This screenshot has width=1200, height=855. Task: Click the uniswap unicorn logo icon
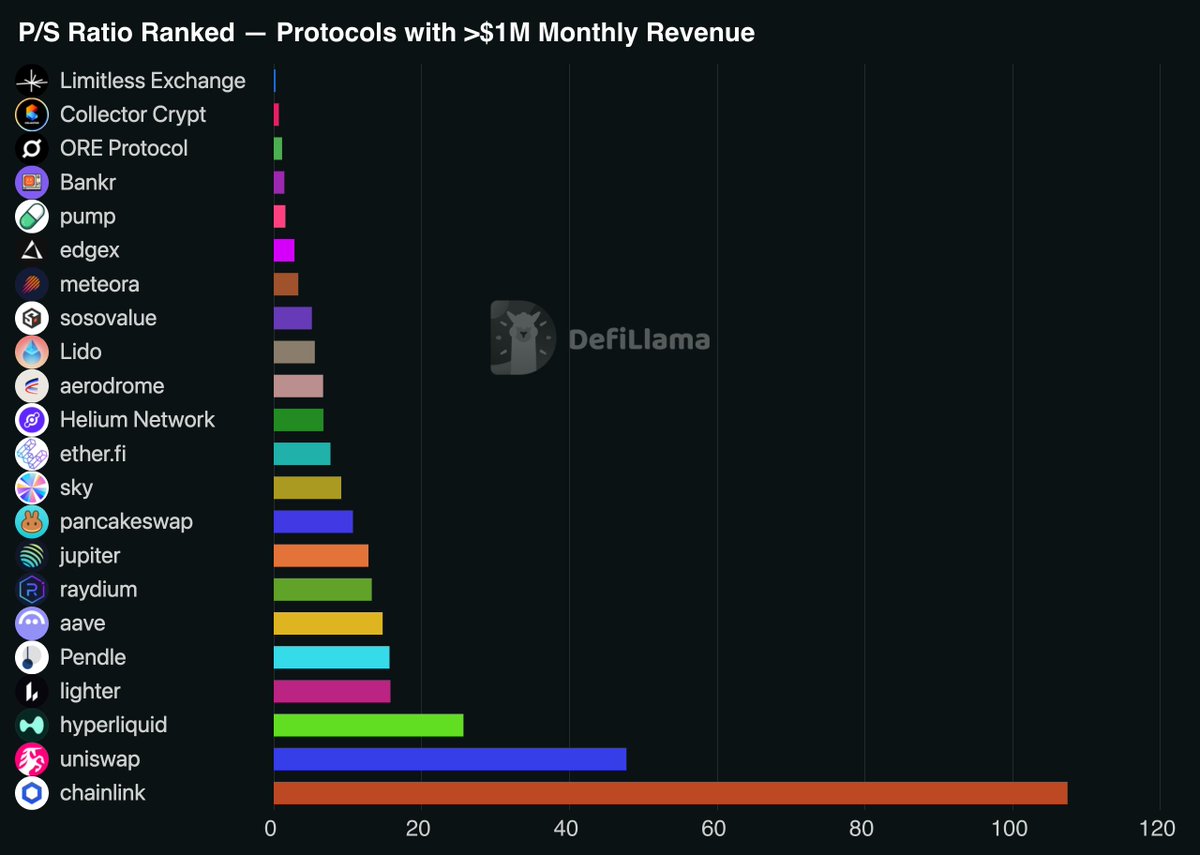coord(32,759)
